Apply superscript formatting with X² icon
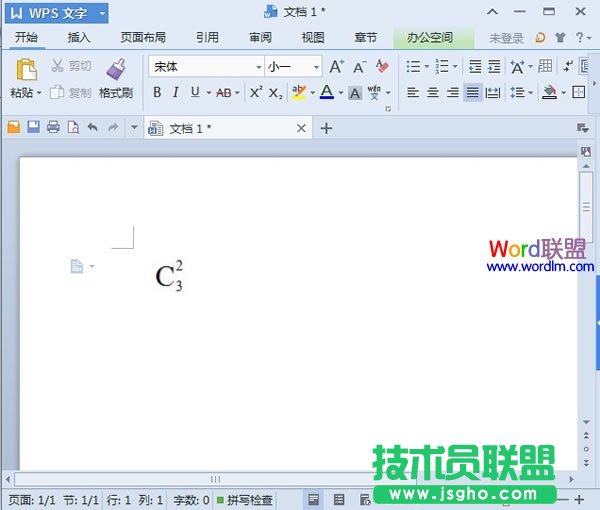Image resolution: width=600 pixels, height=510 pixels. 255,92
